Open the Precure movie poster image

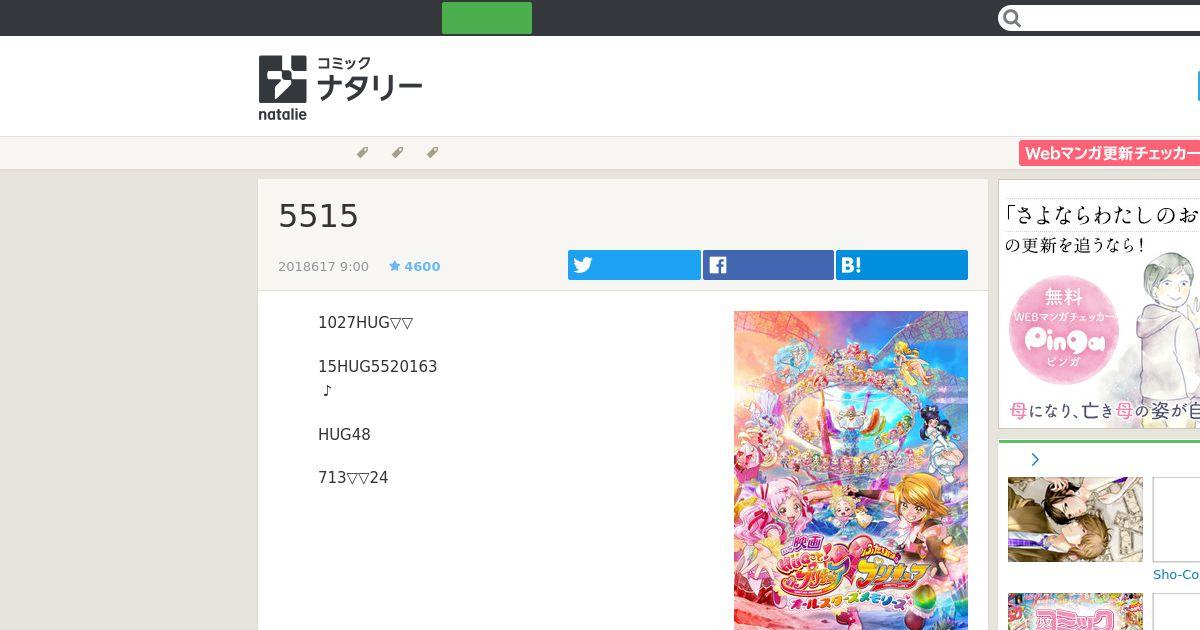click(851, 470)
